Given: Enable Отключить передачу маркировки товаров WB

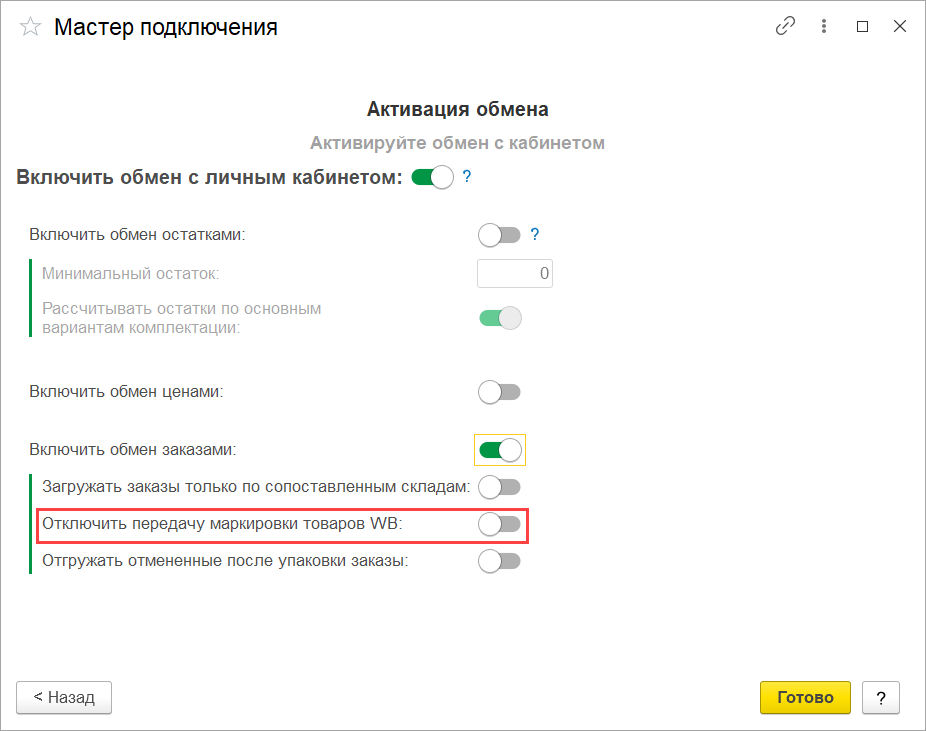Looking at the screenshot, I should 500,524.
